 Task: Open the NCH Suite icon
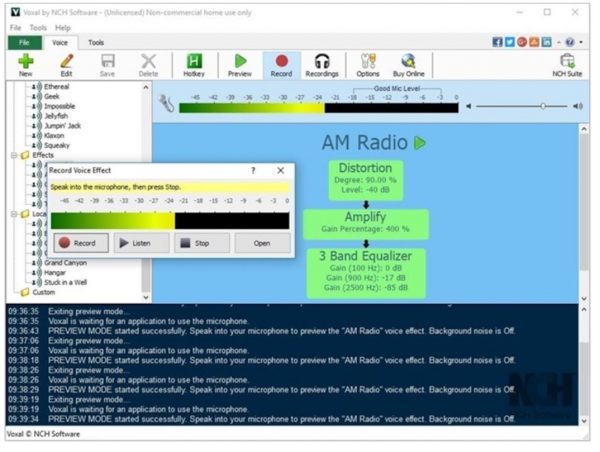567,65
